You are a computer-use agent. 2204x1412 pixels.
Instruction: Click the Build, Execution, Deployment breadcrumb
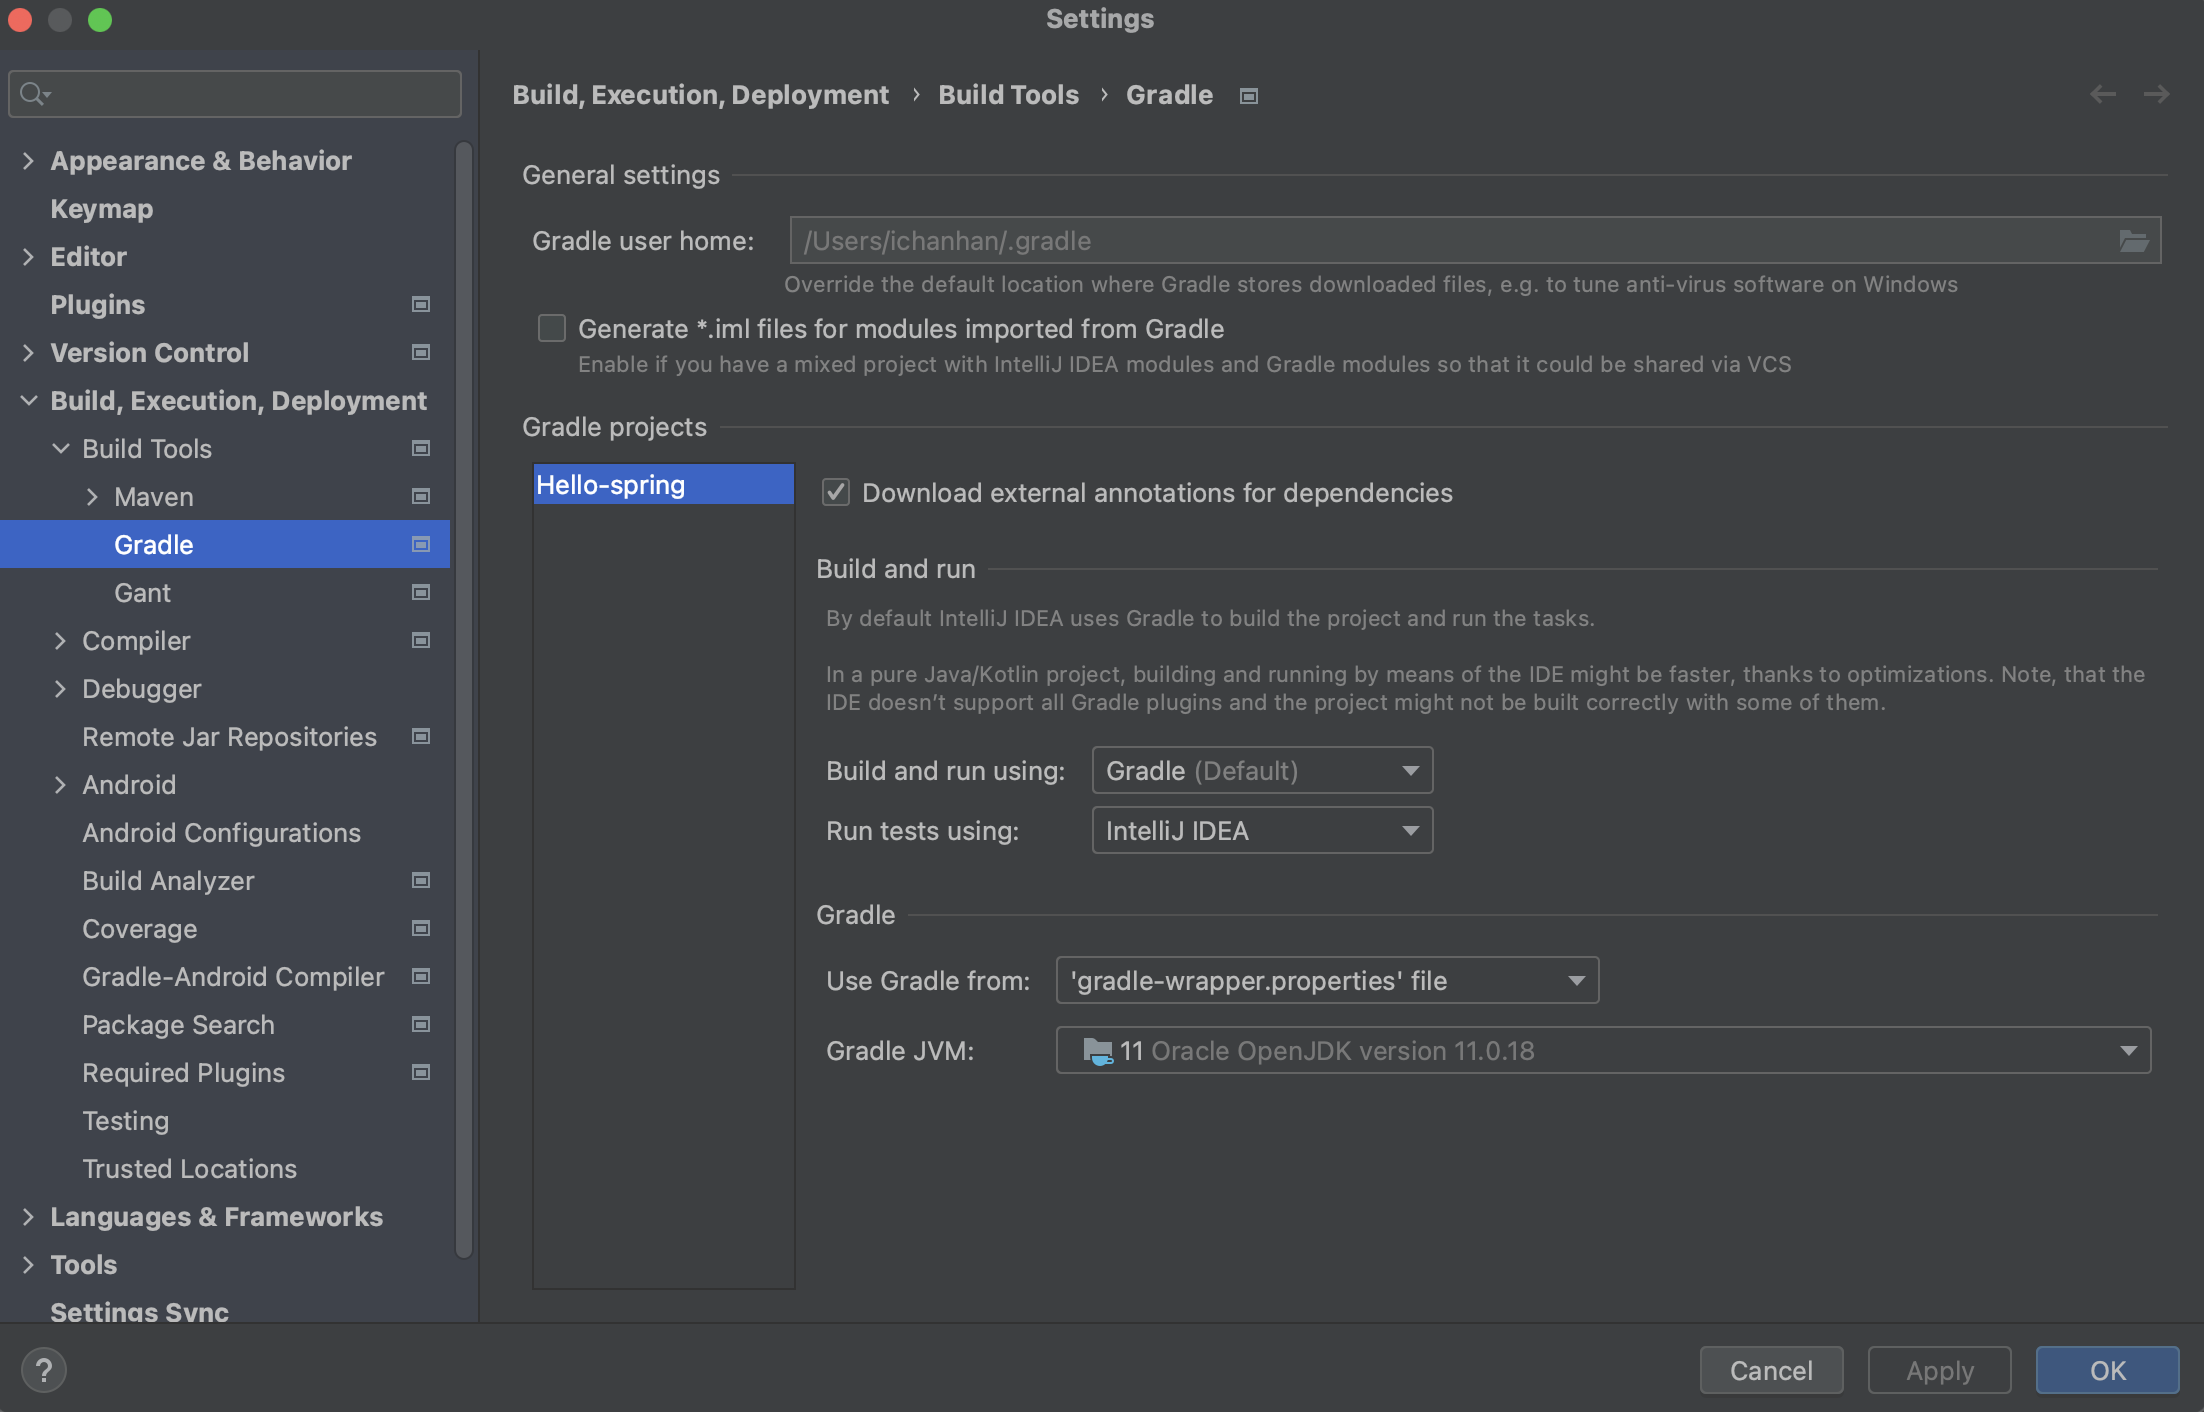pyautogui.click(x=699, y=93)
